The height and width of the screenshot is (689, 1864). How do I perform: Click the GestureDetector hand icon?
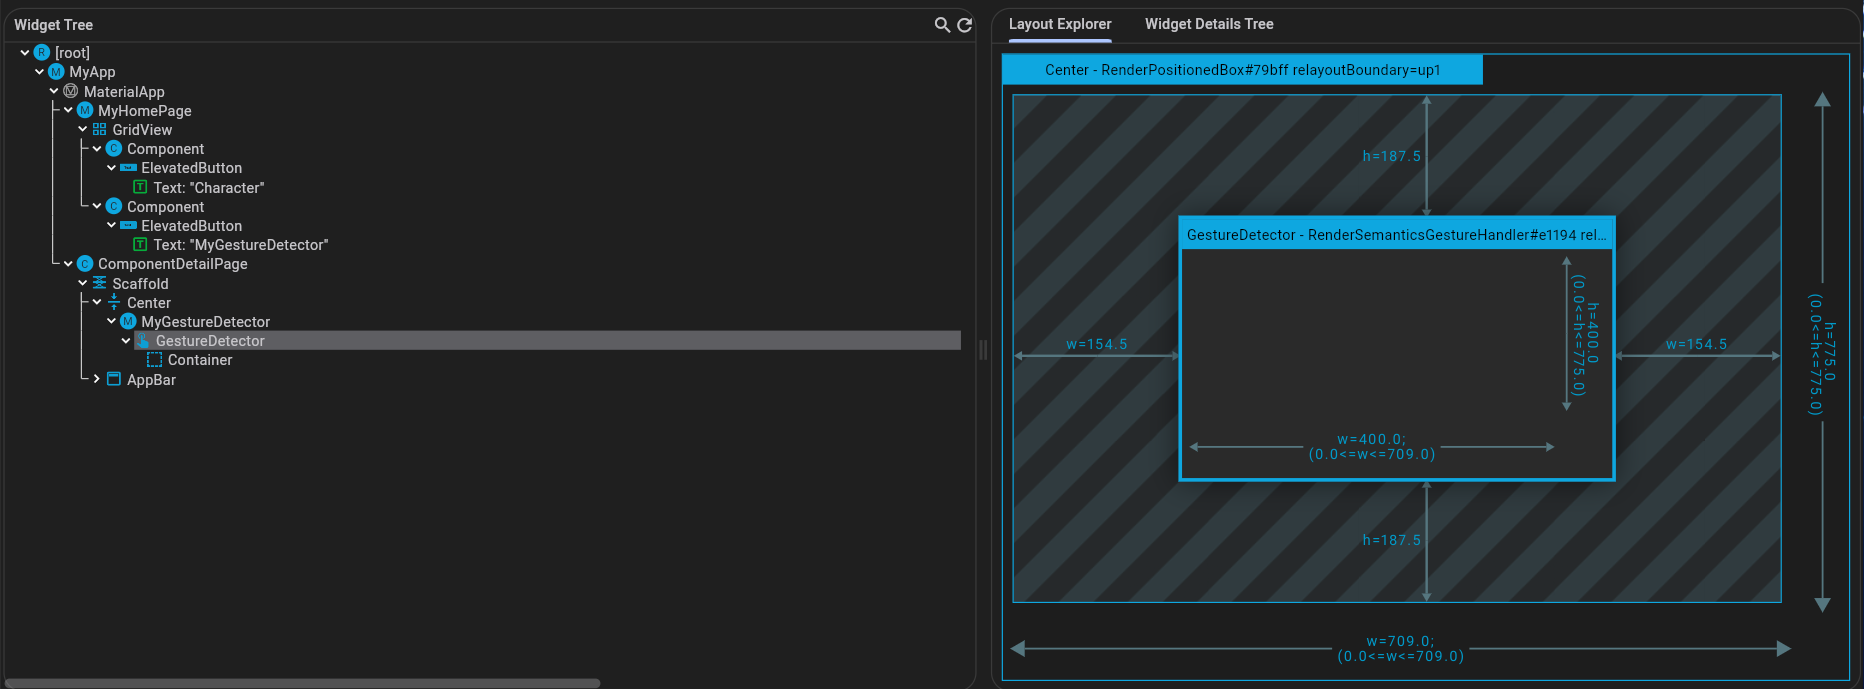tap(143, 341)
